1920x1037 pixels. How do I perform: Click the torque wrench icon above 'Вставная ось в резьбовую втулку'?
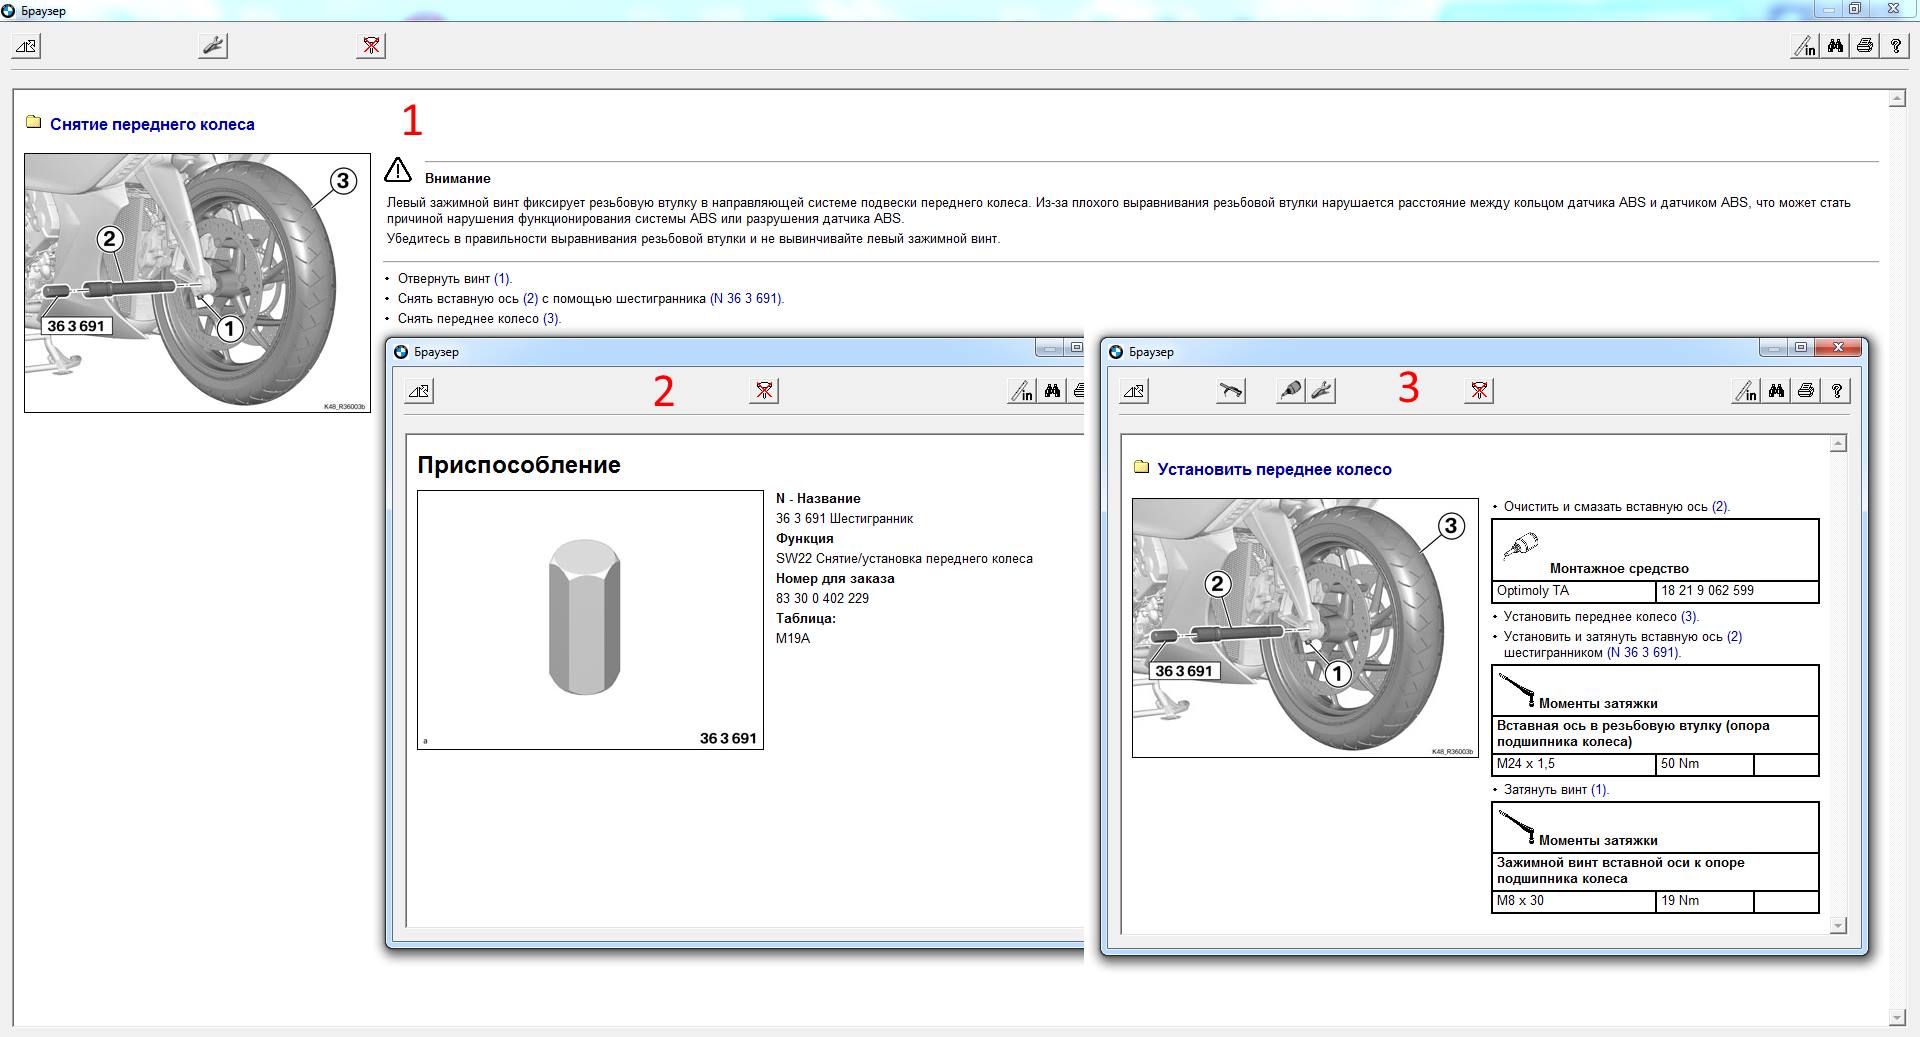tap(1516, 690)
